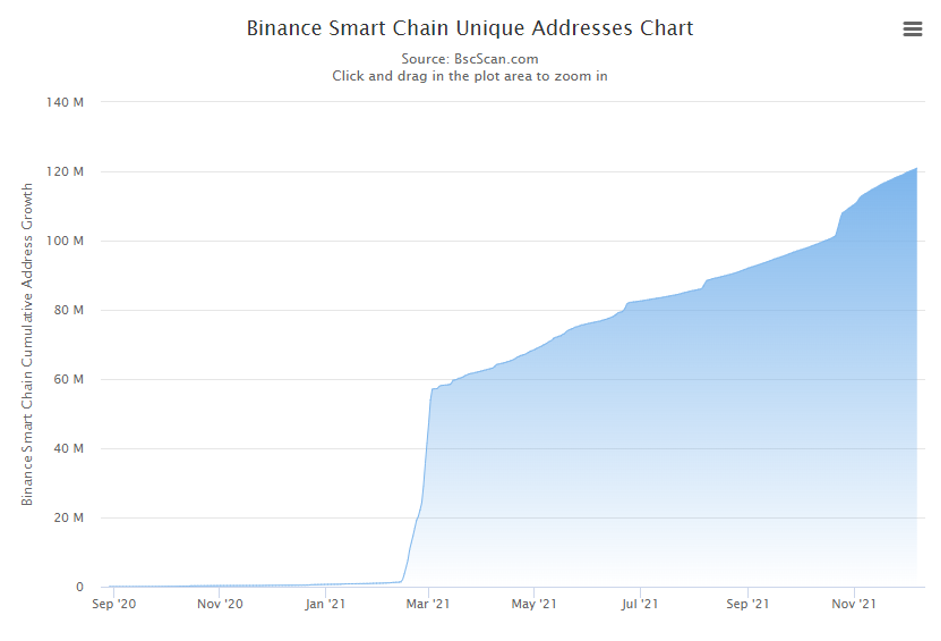Click the Cumulative Address Growth axis title

tap(28, 344)
